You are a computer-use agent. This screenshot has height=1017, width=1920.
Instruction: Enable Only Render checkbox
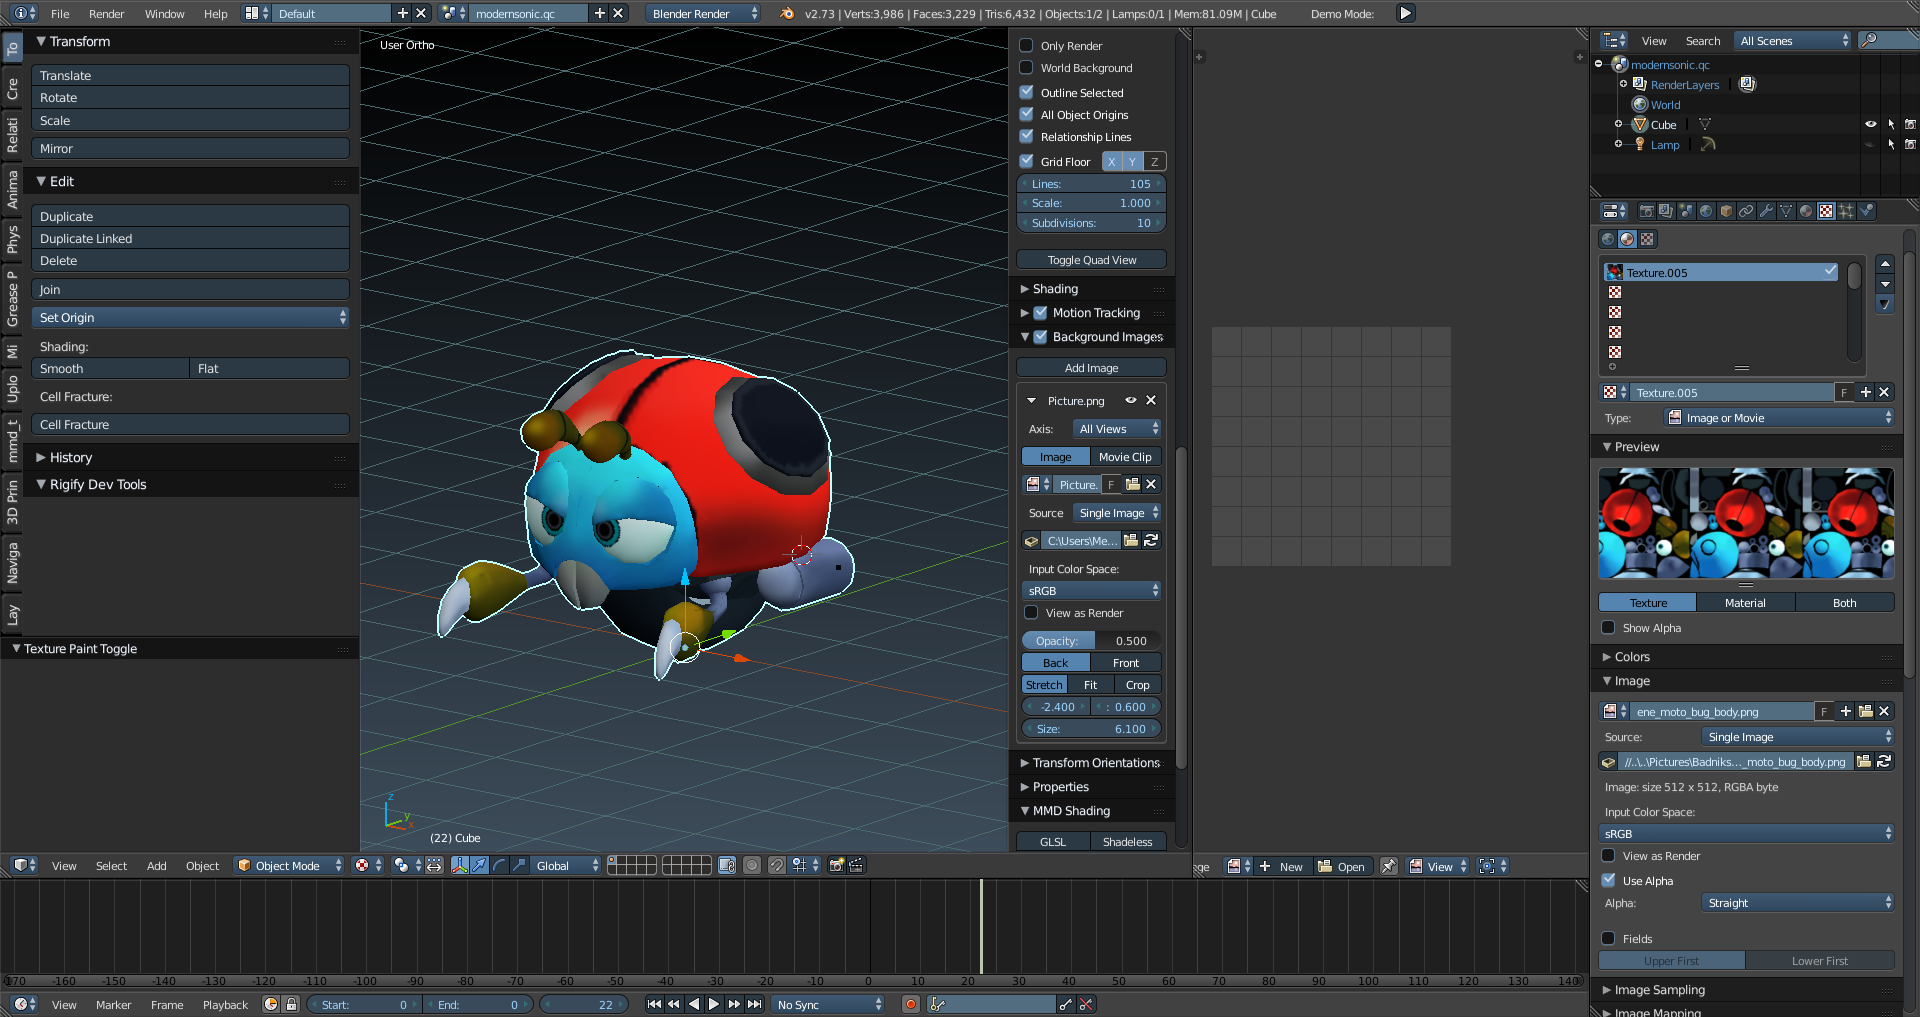(1026, 45)
